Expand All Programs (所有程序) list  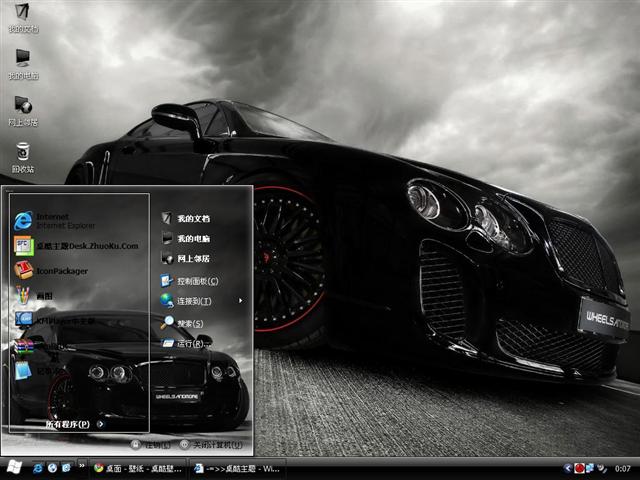pyautogui.click(x=74, y=424)
